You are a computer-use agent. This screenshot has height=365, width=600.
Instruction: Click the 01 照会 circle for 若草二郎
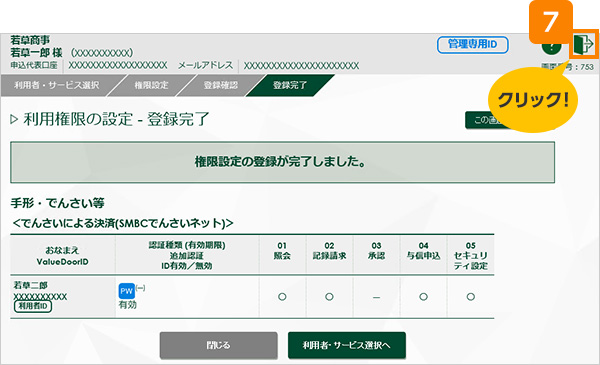tap(282, 297)
